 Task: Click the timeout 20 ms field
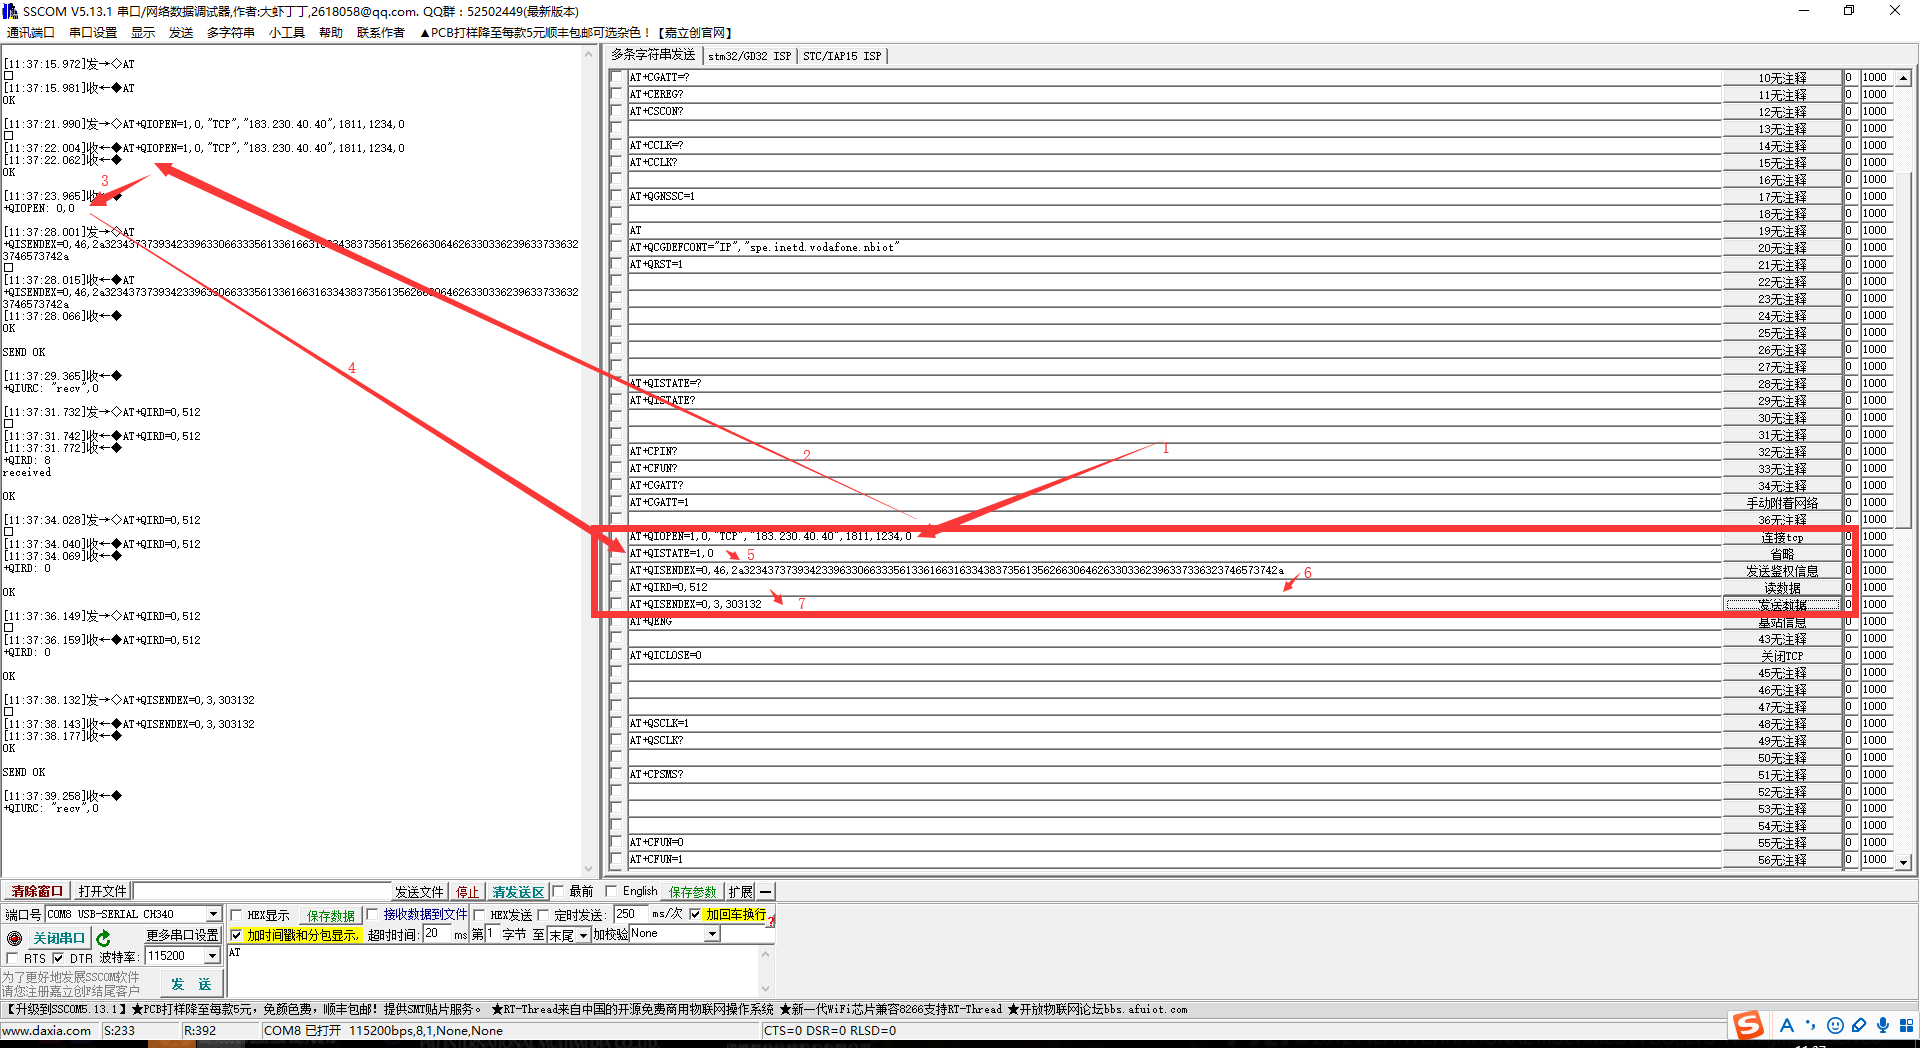click(x=437, y=934)
